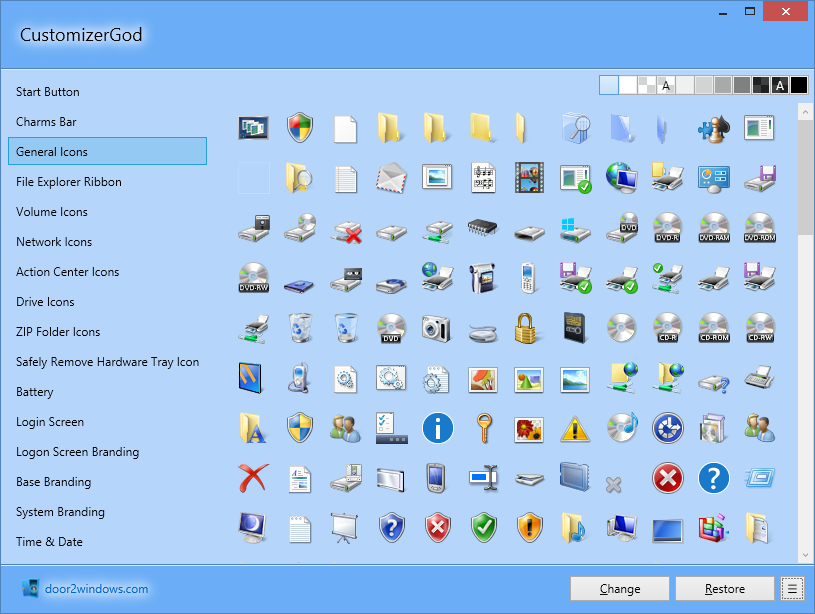Pick the envelope mail icon

[x=391, y=178]
